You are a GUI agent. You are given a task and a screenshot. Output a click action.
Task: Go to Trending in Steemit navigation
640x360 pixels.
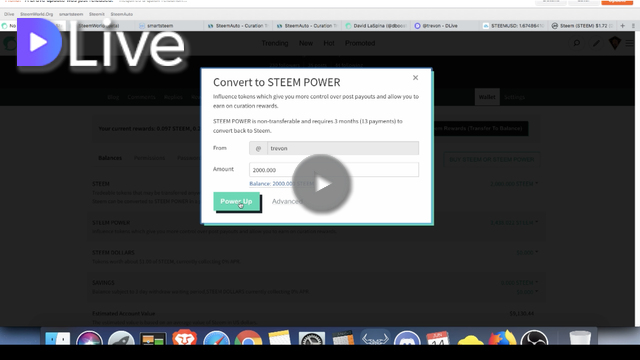(275, 43)
